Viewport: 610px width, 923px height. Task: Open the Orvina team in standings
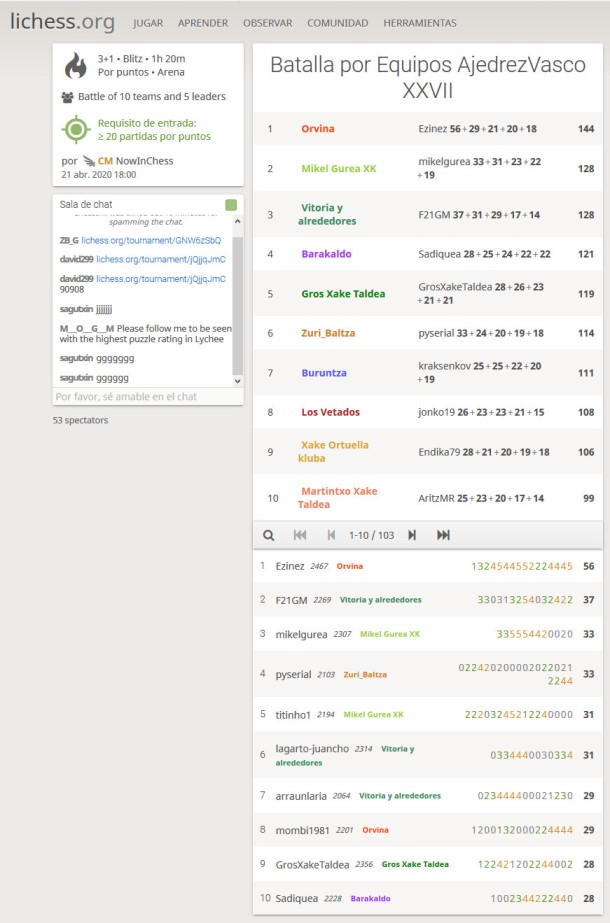pos(318,129)
